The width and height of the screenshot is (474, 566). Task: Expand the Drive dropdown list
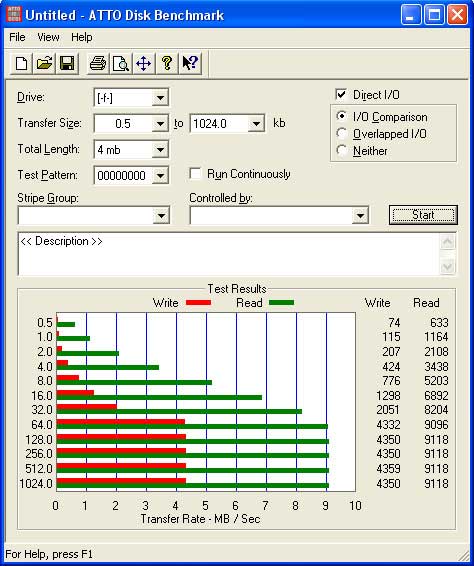160,97
